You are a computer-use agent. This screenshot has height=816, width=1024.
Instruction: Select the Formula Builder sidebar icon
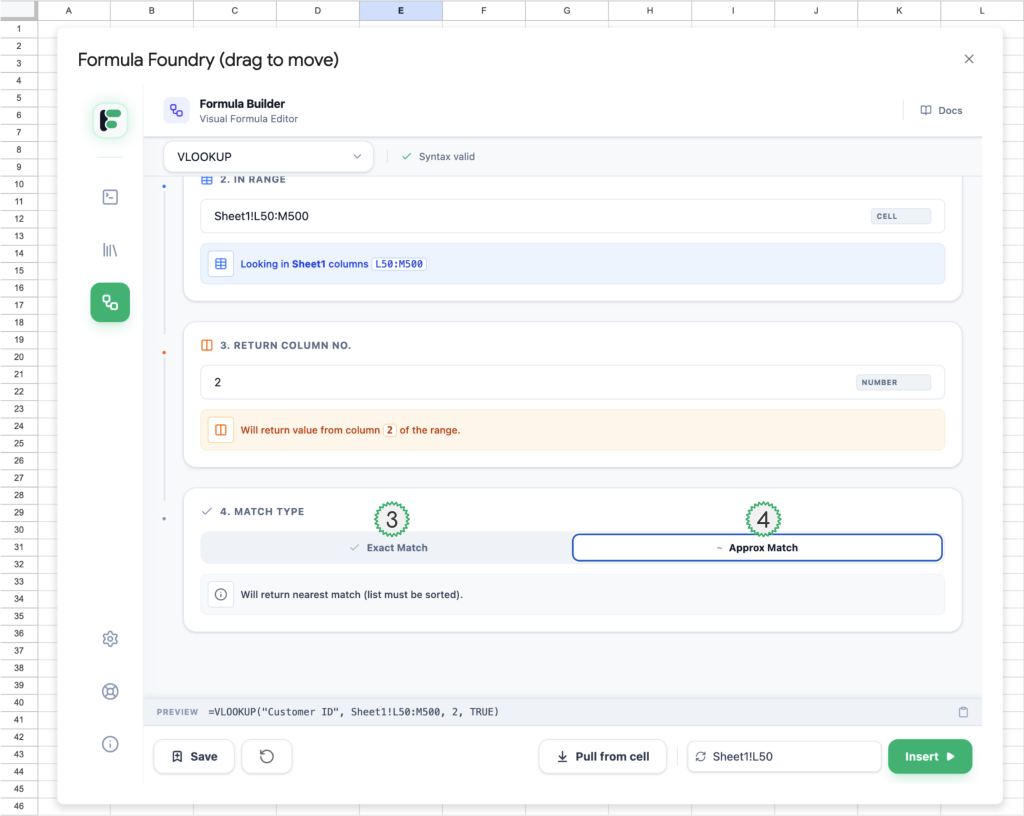click(x=110, y=302)
